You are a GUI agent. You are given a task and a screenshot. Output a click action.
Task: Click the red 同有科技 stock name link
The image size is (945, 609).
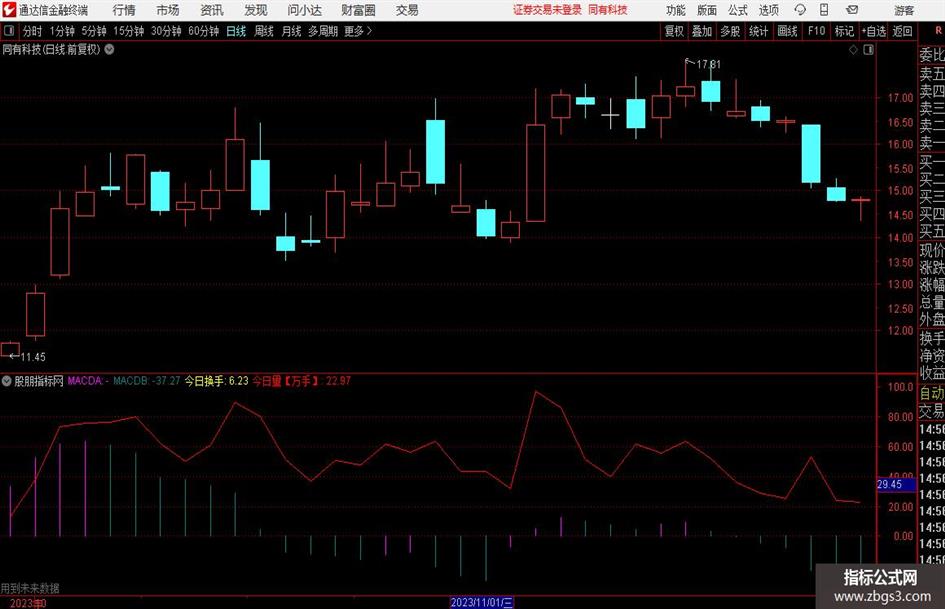pyautogui.click(x=608, y=10)
